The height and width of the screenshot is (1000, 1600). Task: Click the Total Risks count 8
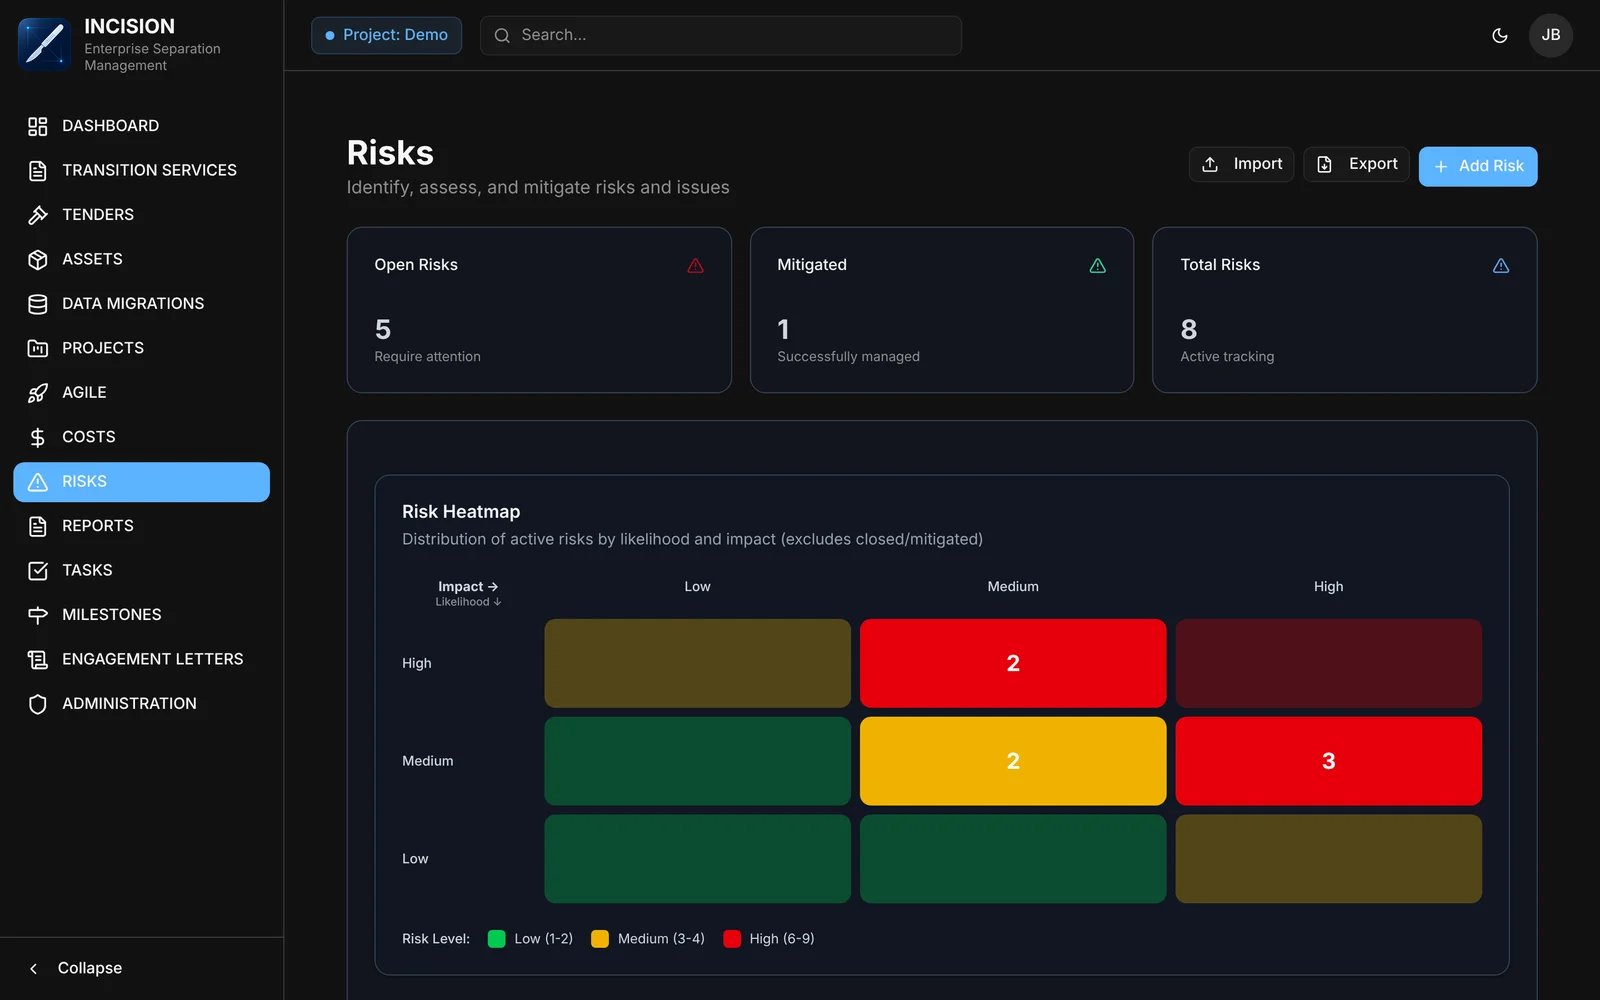[1189, 329]
